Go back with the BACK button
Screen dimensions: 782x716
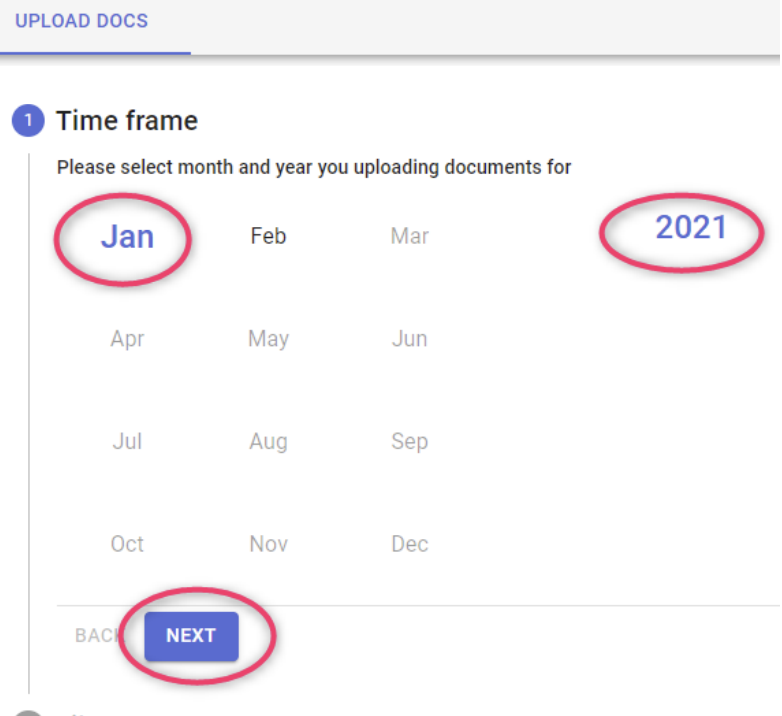tap(98, 636)
